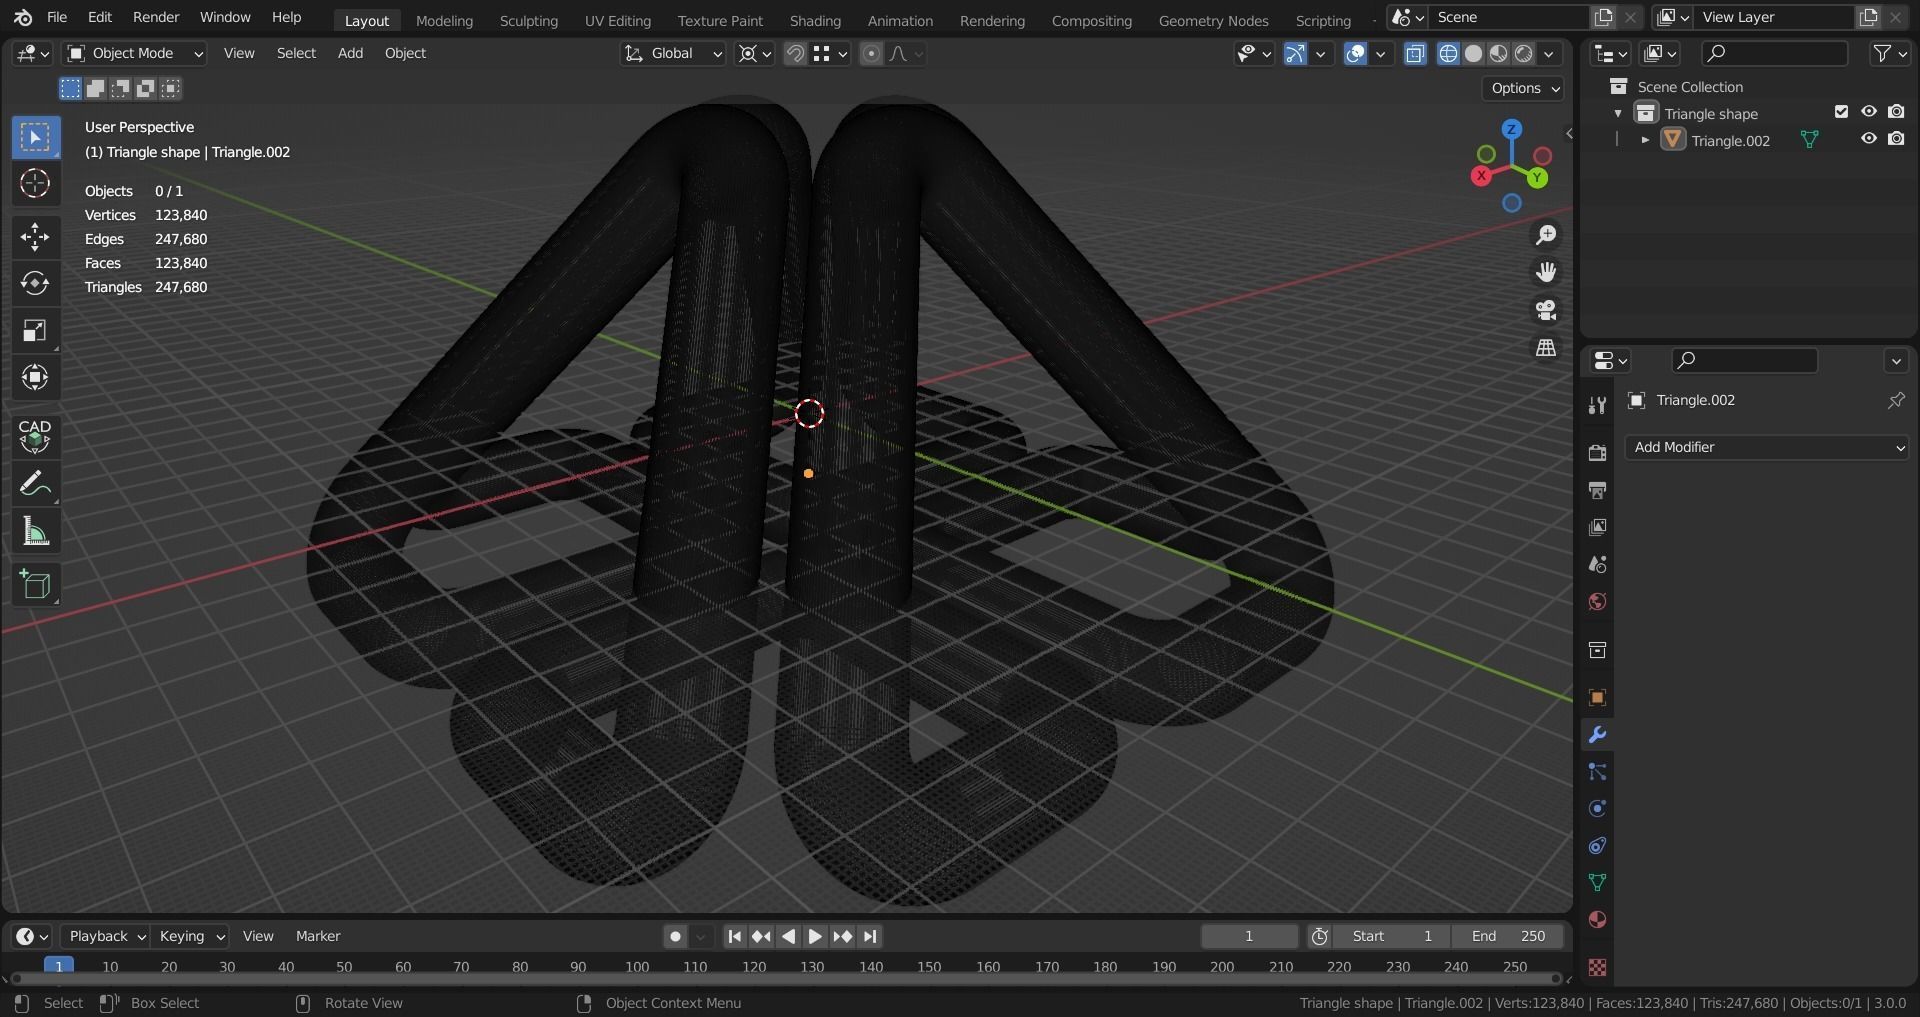Toggle camera view icon

click(1546, 310)
